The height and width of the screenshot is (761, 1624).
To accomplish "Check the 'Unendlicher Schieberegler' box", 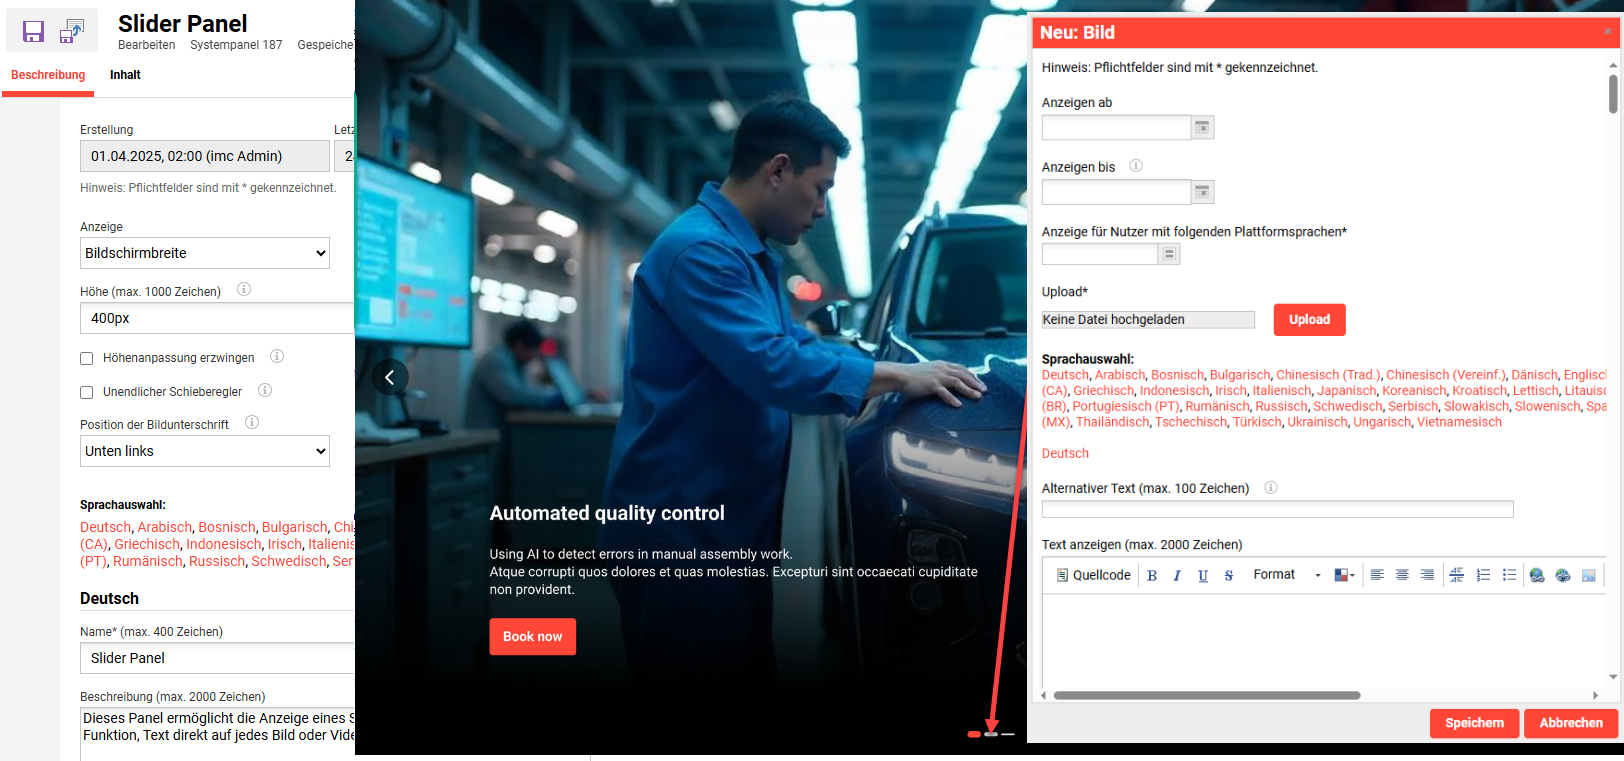I will (87, 392).
